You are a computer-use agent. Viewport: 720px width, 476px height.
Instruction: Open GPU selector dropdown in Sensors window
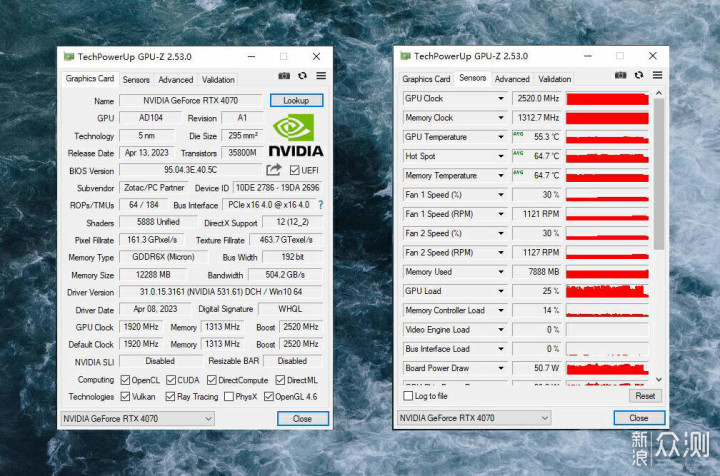tap(473, 418)
